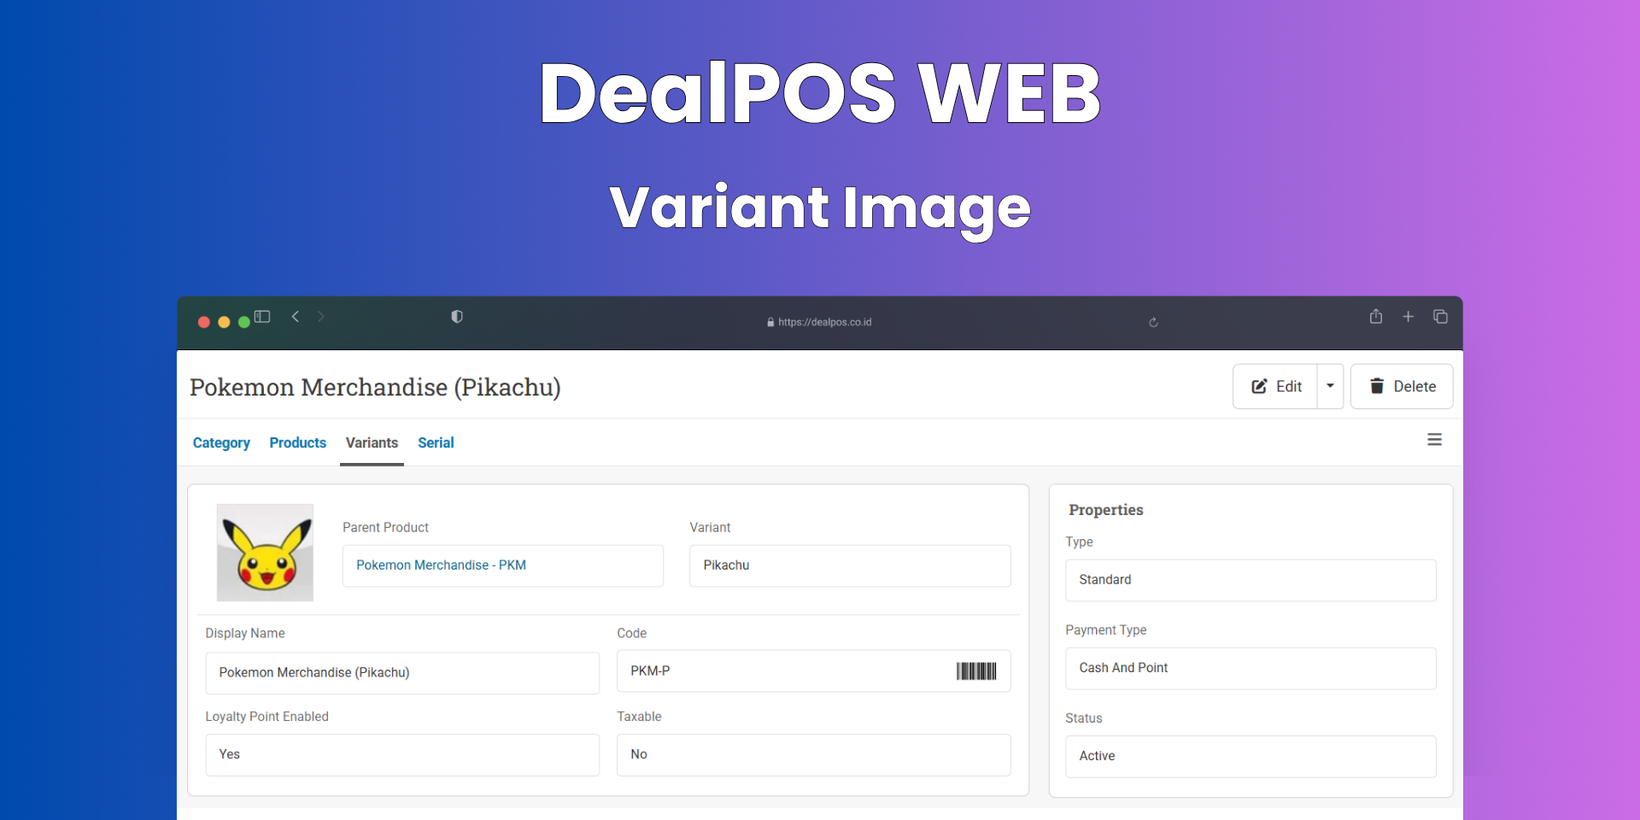
Task: Open a new tab with plus icon
Action: [x=1408, y=317]
